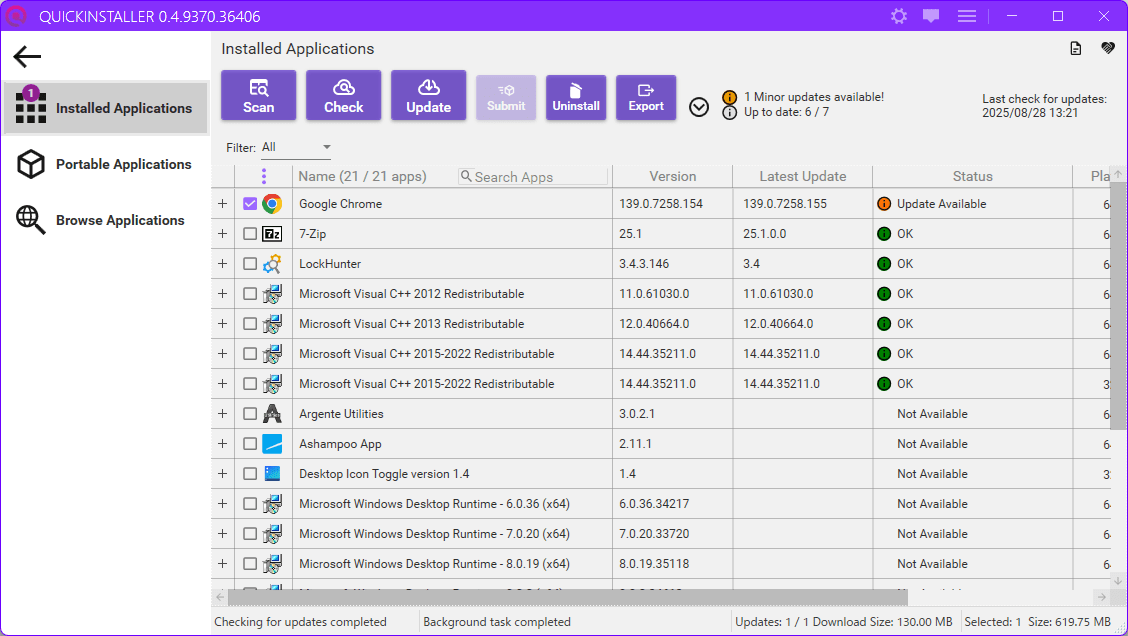Sort by Version column header
The width and height of the screenshot is (1128, 636).
673,176
